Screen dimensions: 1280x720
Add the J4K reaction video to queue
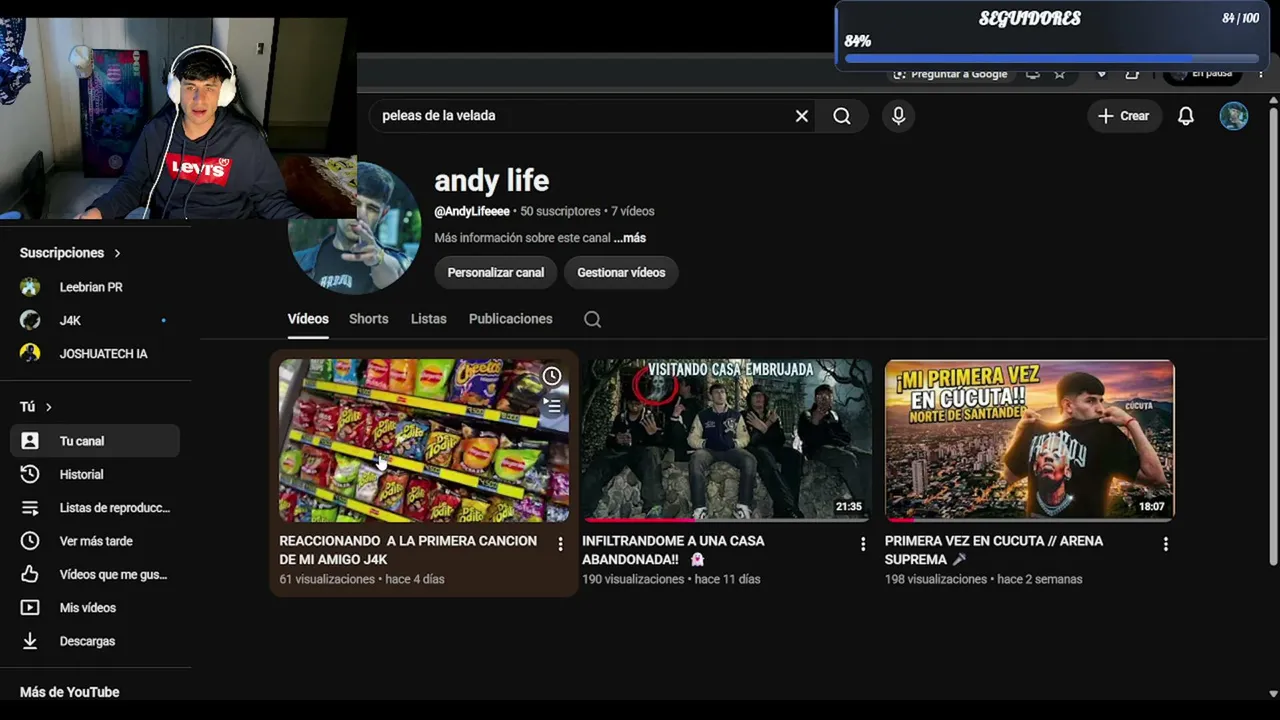pyautogui.click(x=552, y=405)
